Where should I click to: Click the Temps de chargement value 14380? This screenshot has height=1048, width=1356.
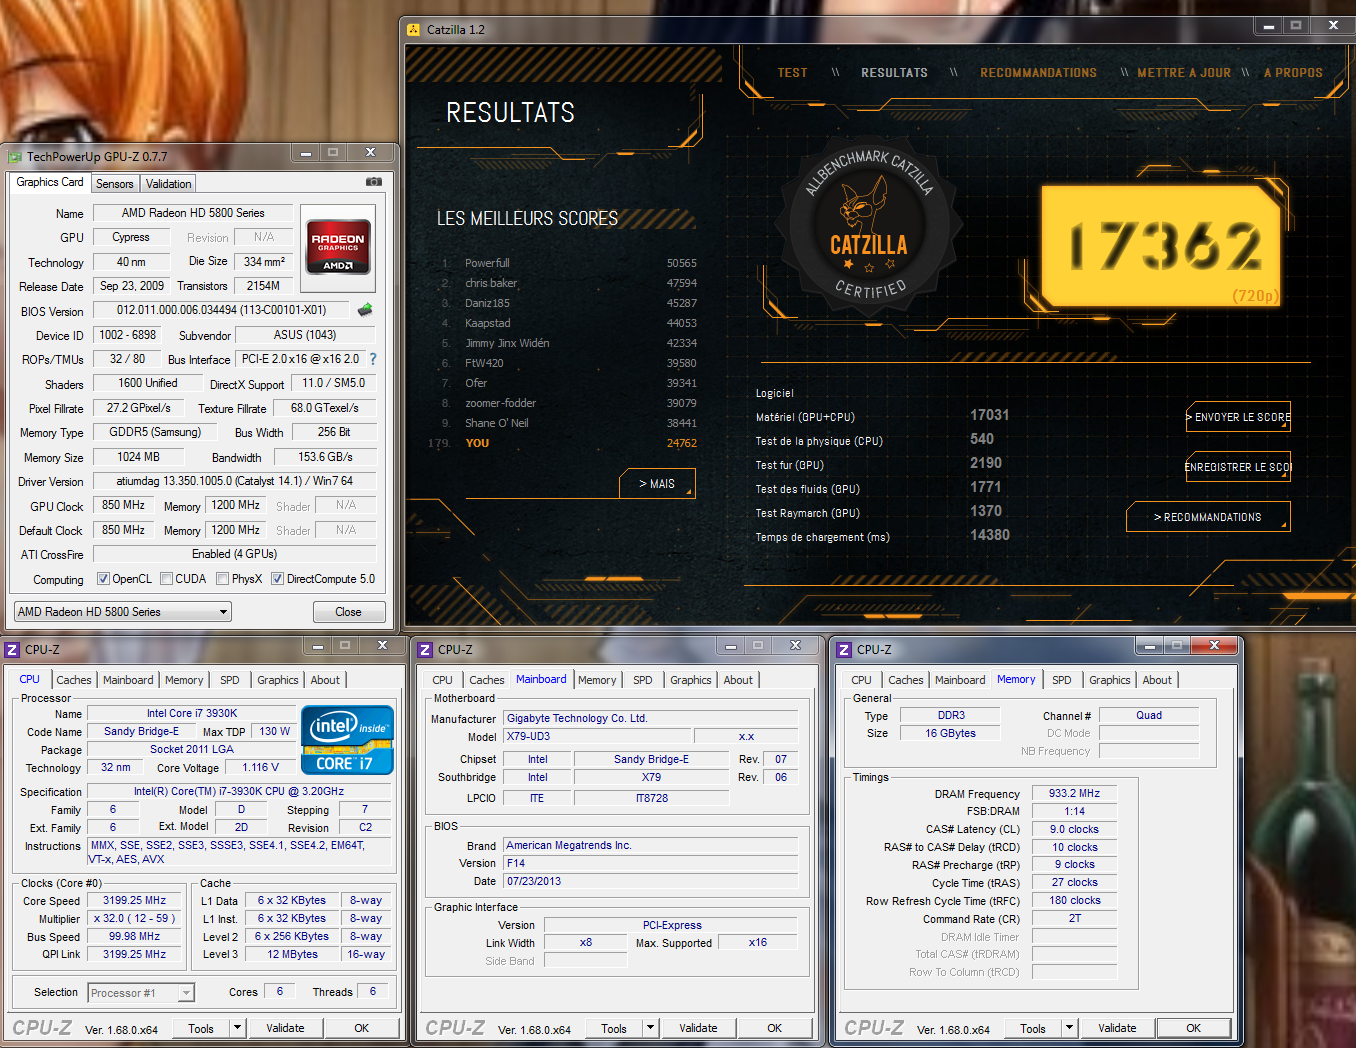[x=990, y=535]
